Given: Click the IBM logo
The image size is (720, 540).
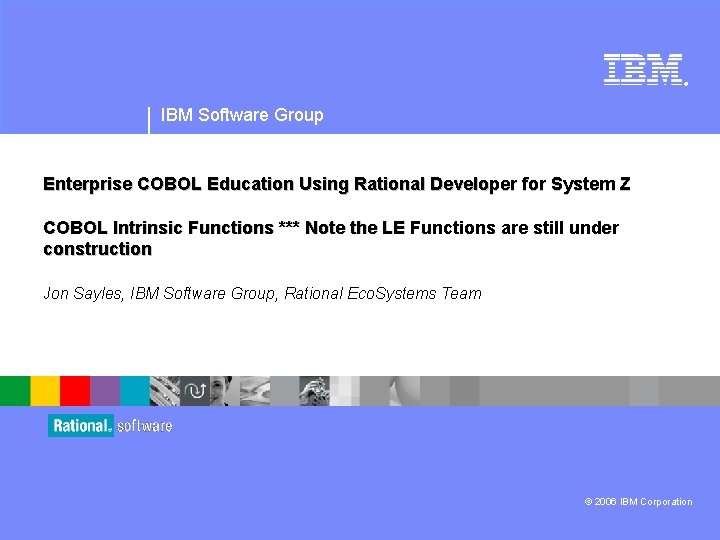Looking at the screenshot, I should [645, 69].
